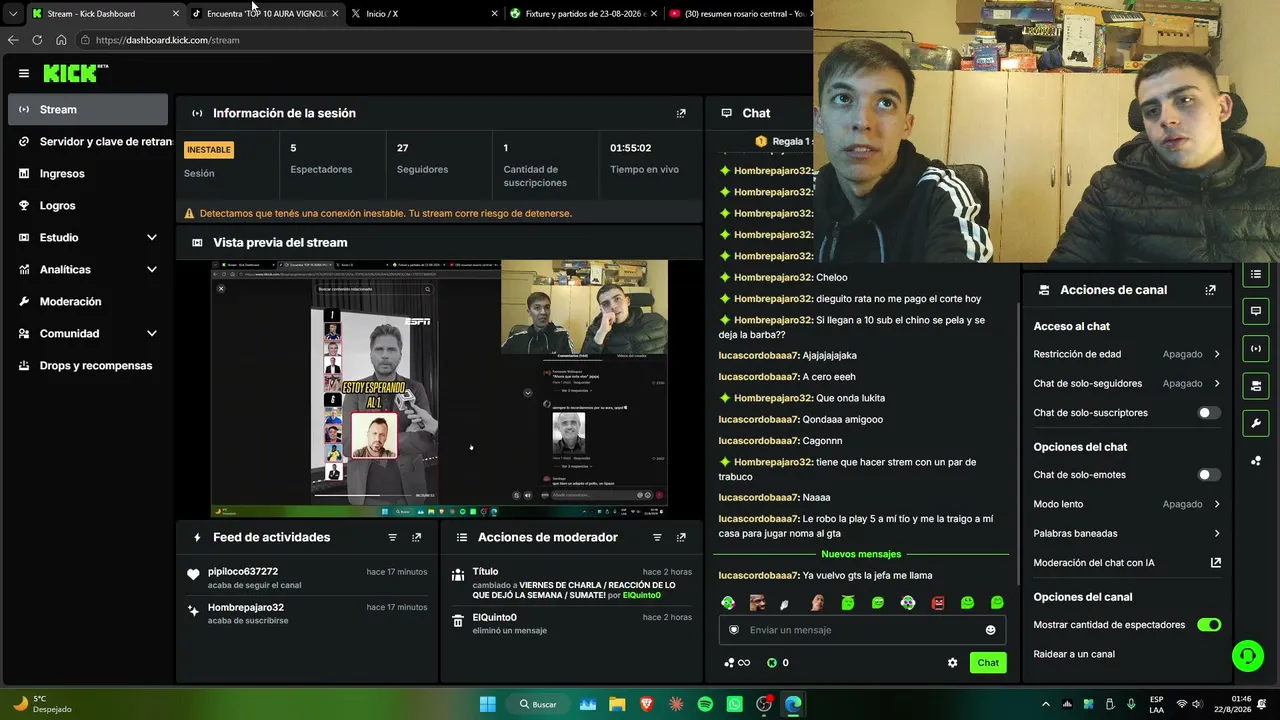1280x720 pixels.
Task: Pop out the Feed de actividades panel
Action: coord(417,537)
